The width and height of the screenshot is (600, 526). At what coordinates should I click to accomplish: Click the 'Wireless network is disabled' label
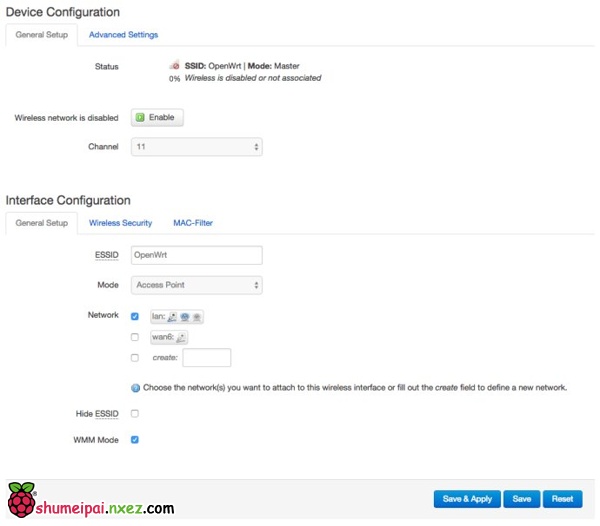pos(66,118)
